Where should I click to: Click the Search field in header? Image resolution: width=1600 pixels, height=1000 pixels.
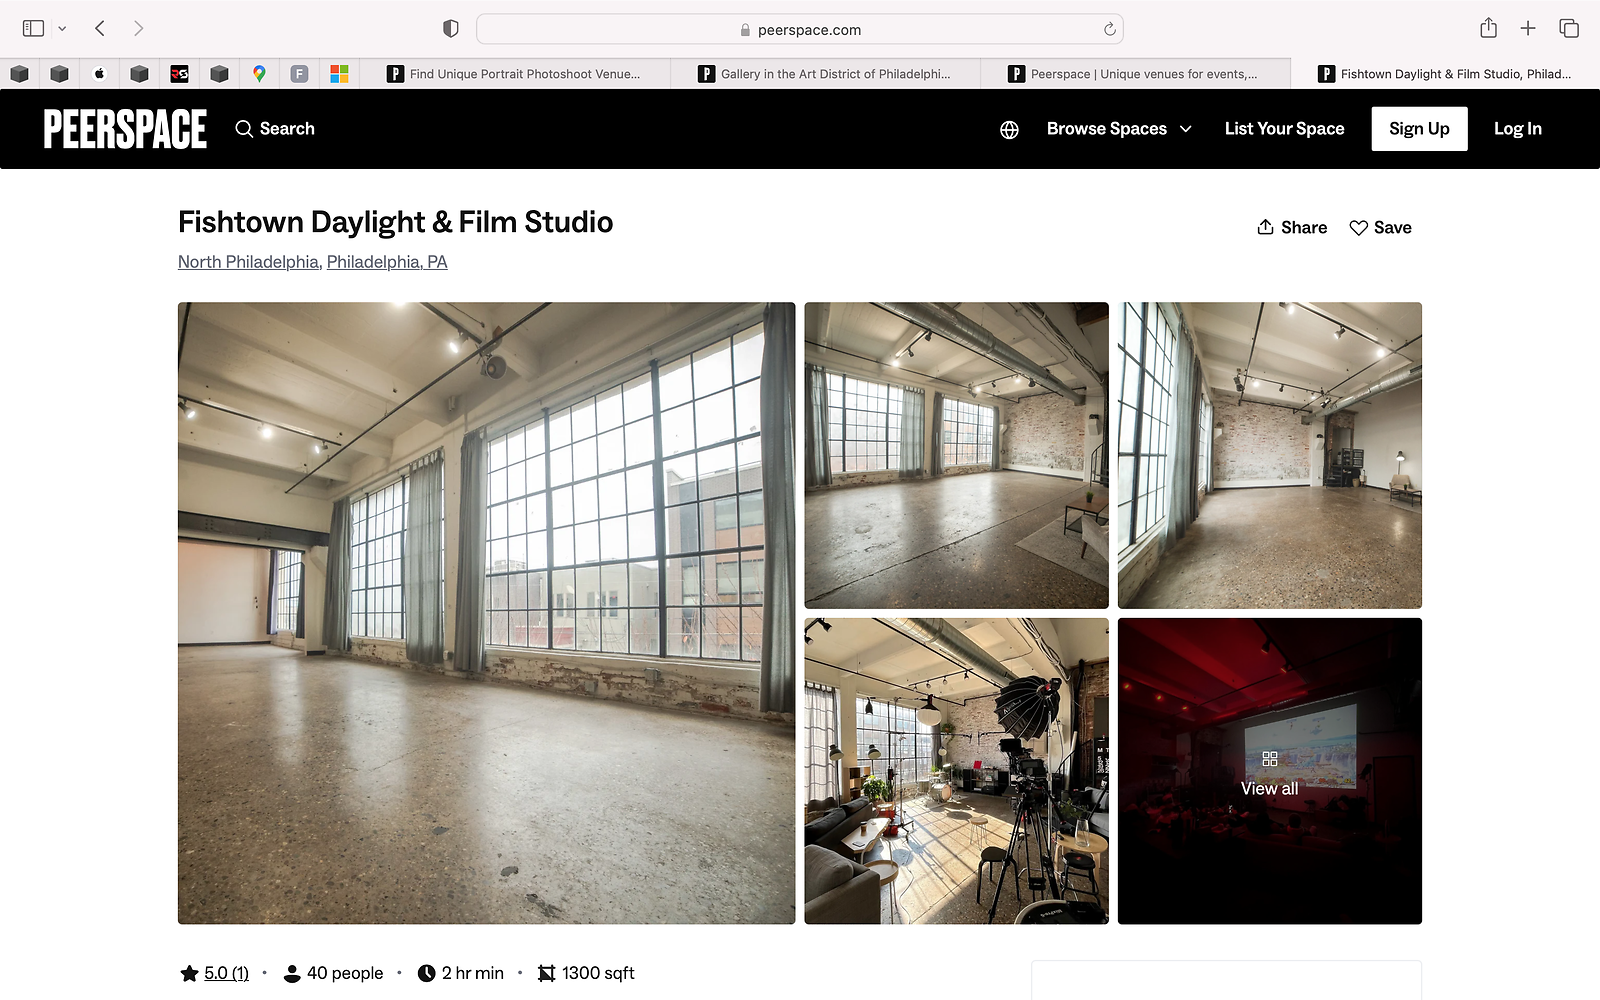275,129
